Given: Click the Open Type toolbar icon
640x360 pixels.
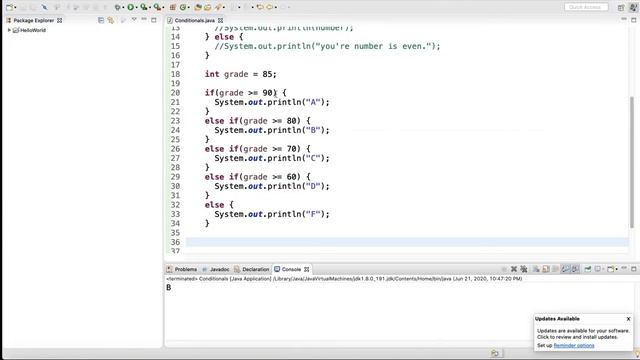Looking at the screenshot, I should 198,7.
